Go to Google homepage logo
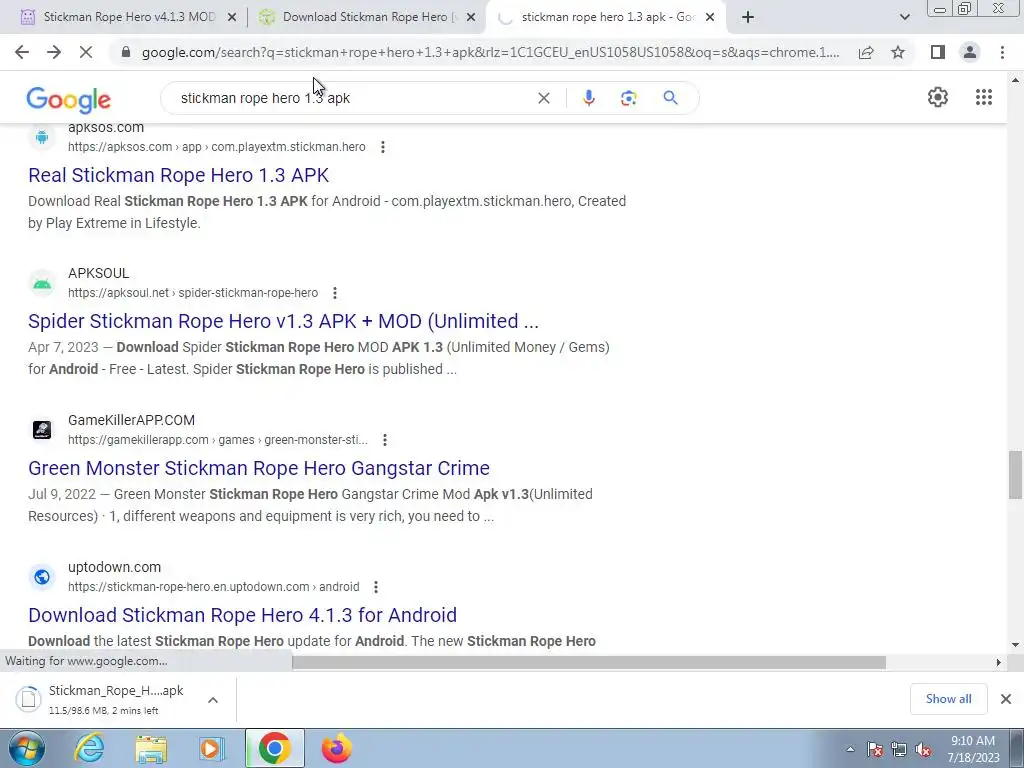 69,100
